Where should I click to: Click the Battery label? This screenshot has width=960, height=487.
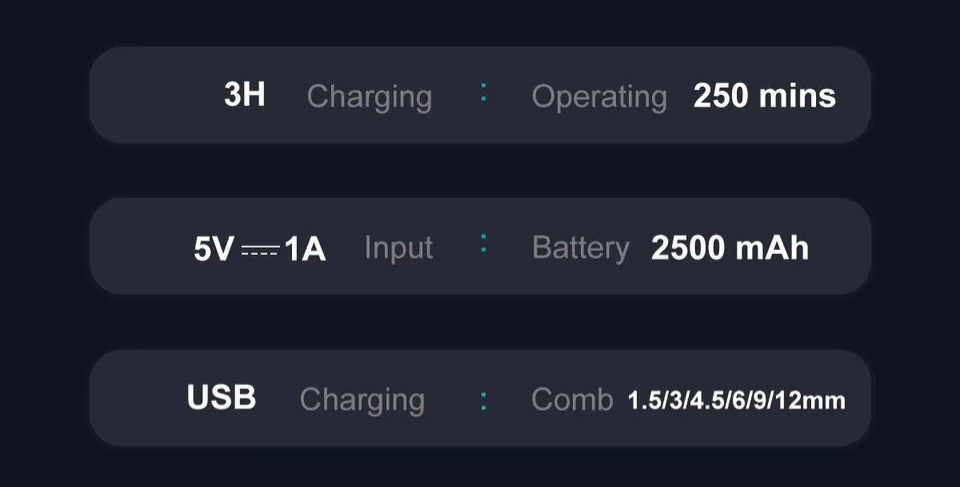[580, 248]
